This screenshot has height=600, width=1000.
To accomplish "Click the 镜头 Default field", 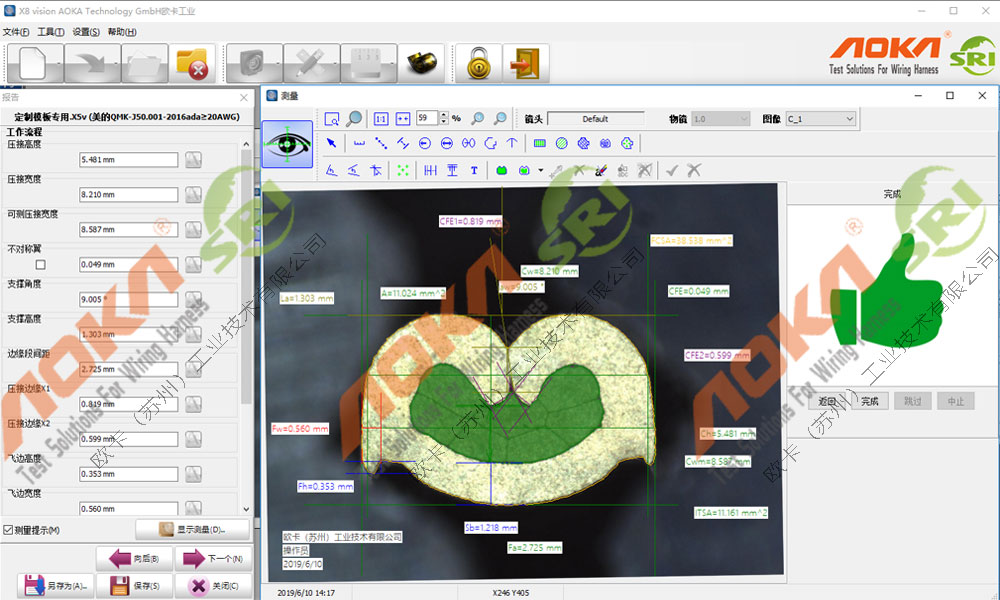I will (x=595, y=119).
